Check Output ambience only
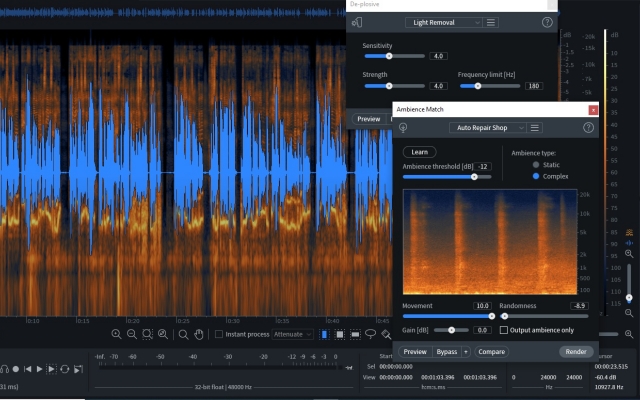640x400 pixels. [504, 330]
